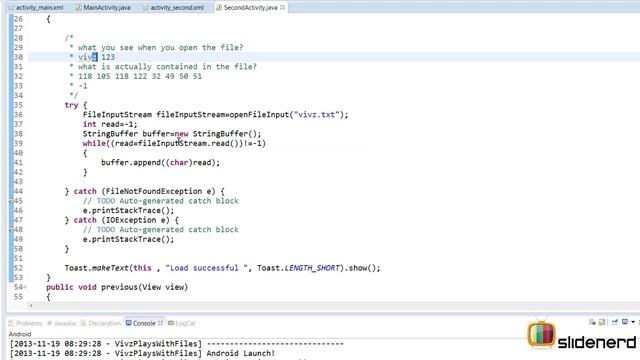
Task: Click e.printStackTrace() on line 46
Action: 129,211
